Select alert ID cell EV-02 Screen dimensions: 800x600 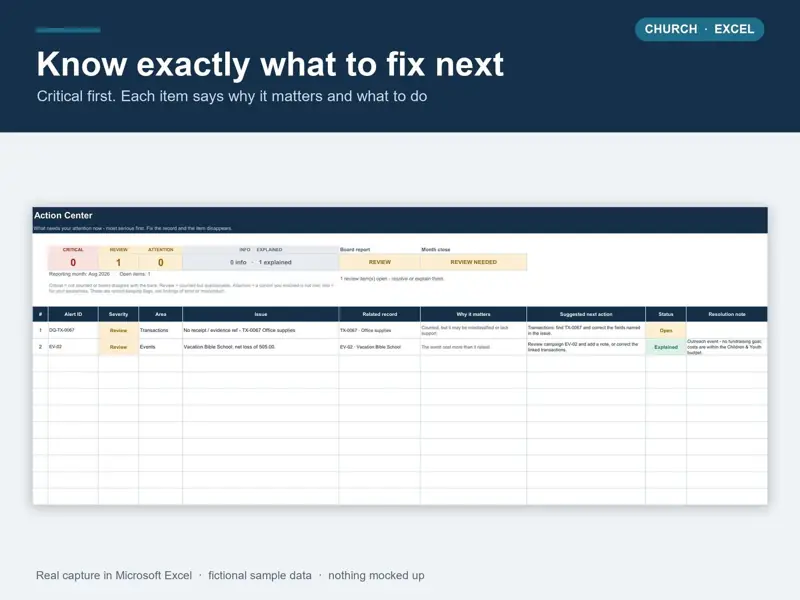click(73, 347)
